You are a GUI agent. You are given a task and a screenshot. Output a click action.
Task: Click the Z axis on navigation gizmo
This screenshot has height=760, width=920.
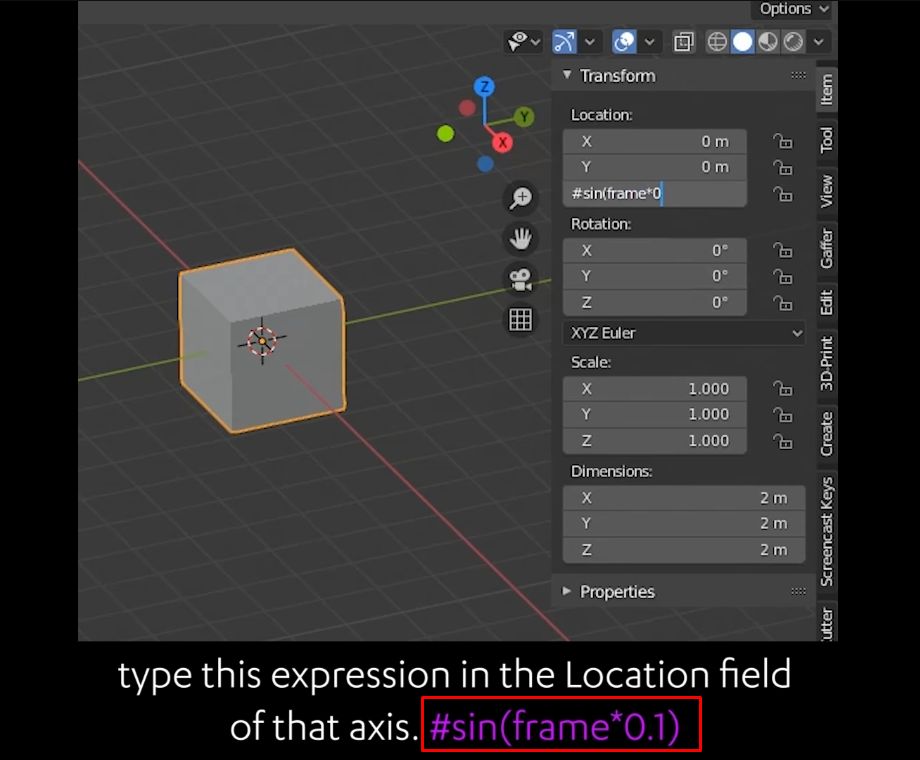484,87
